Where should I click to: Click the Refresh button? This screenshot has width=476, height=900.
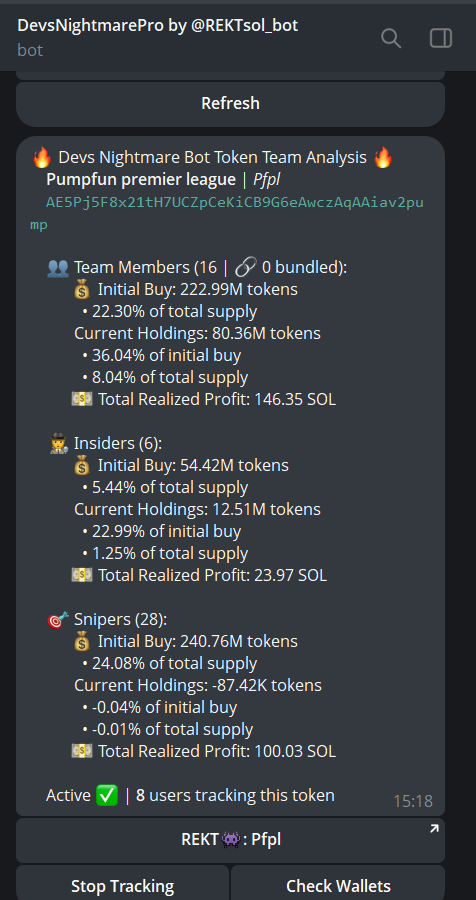pos(230,104)
